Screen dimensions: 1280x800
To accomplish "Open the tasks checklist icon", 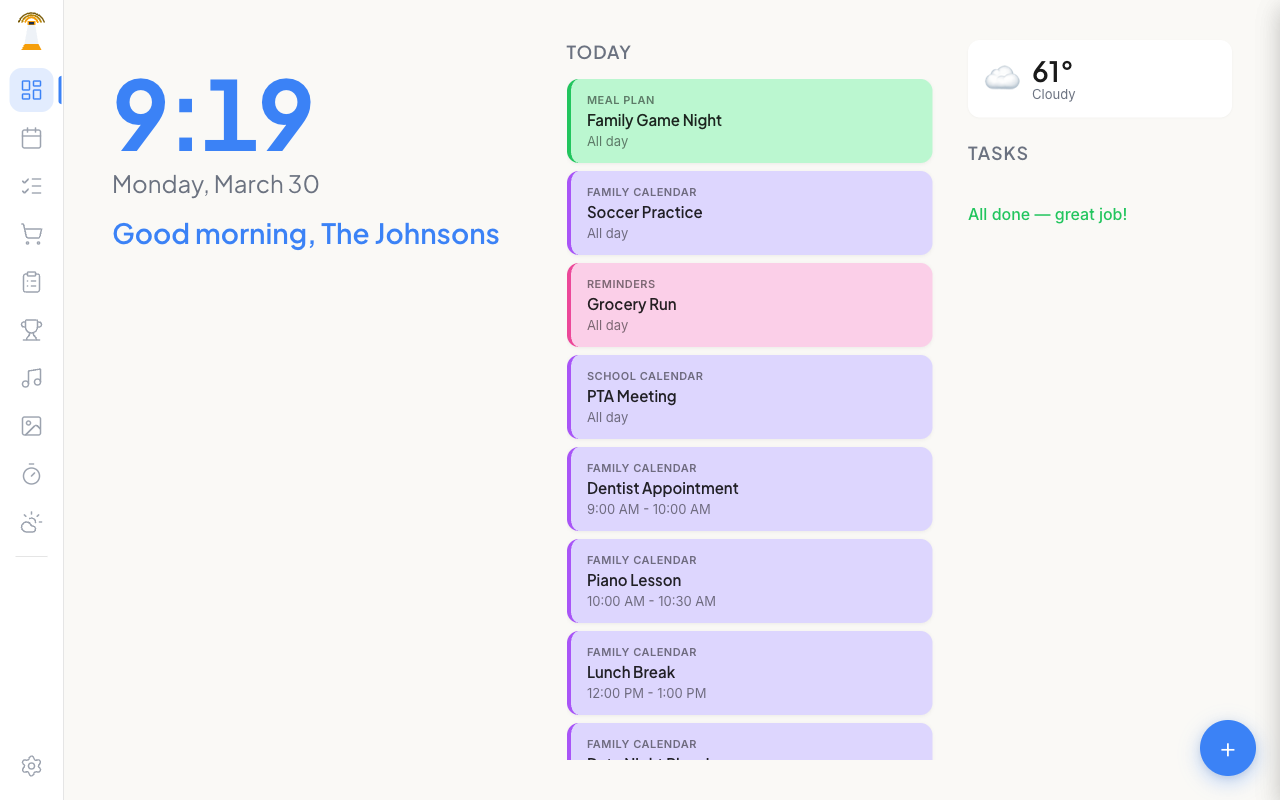I will 31,186.
